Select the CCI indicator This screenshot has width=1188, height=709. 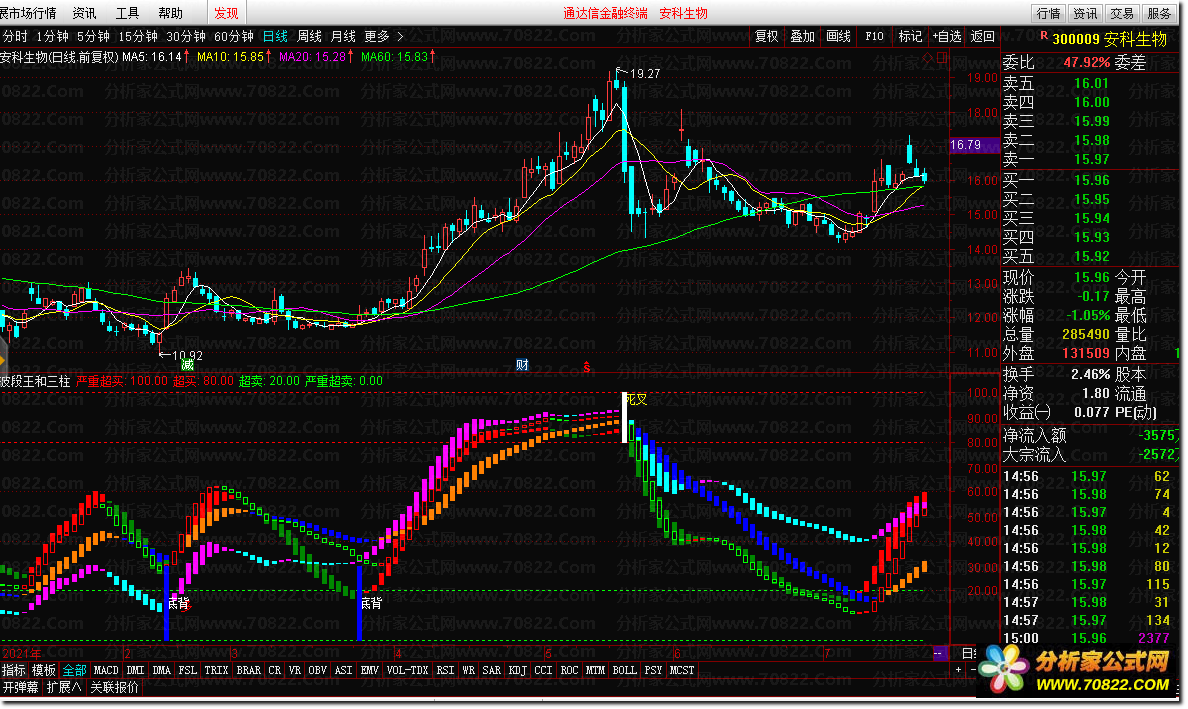pos(543,670)
